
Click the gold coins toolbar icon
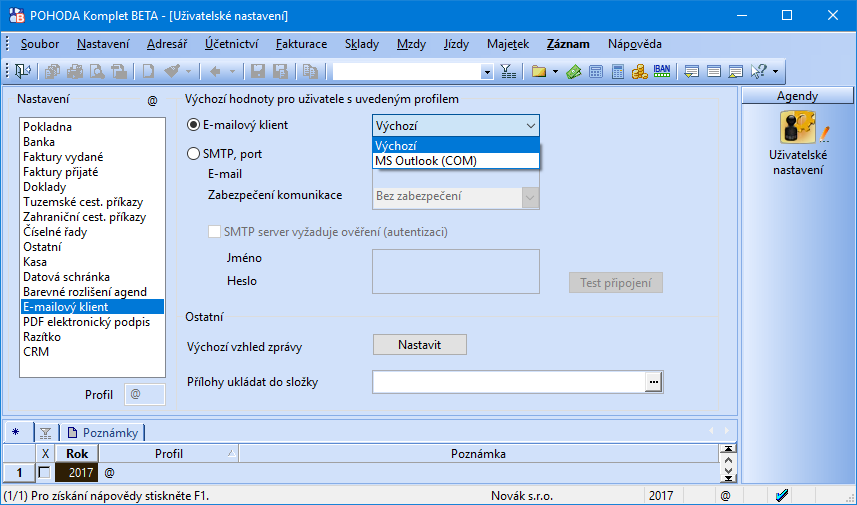639,71
